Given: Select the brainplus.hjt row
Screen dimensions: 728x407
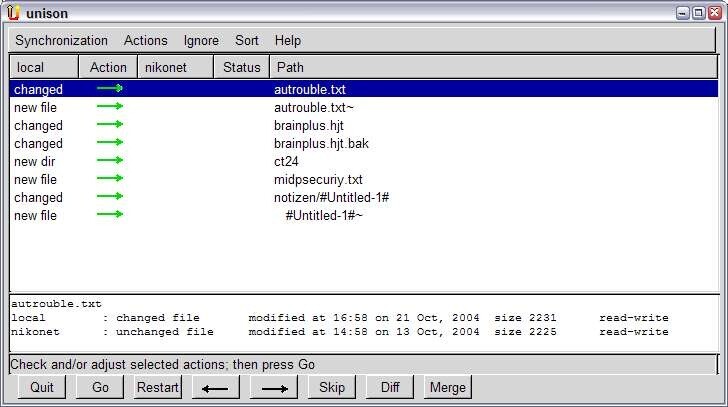Looking at the screenshot, I should point(364,125).
